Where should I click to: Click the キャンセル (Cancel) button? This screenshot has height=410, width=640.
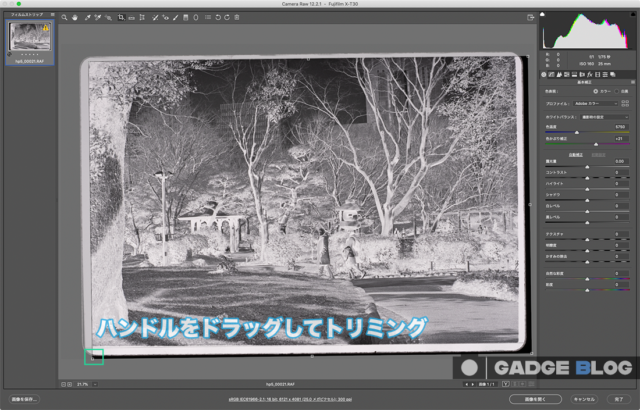[x=584, y=399]
